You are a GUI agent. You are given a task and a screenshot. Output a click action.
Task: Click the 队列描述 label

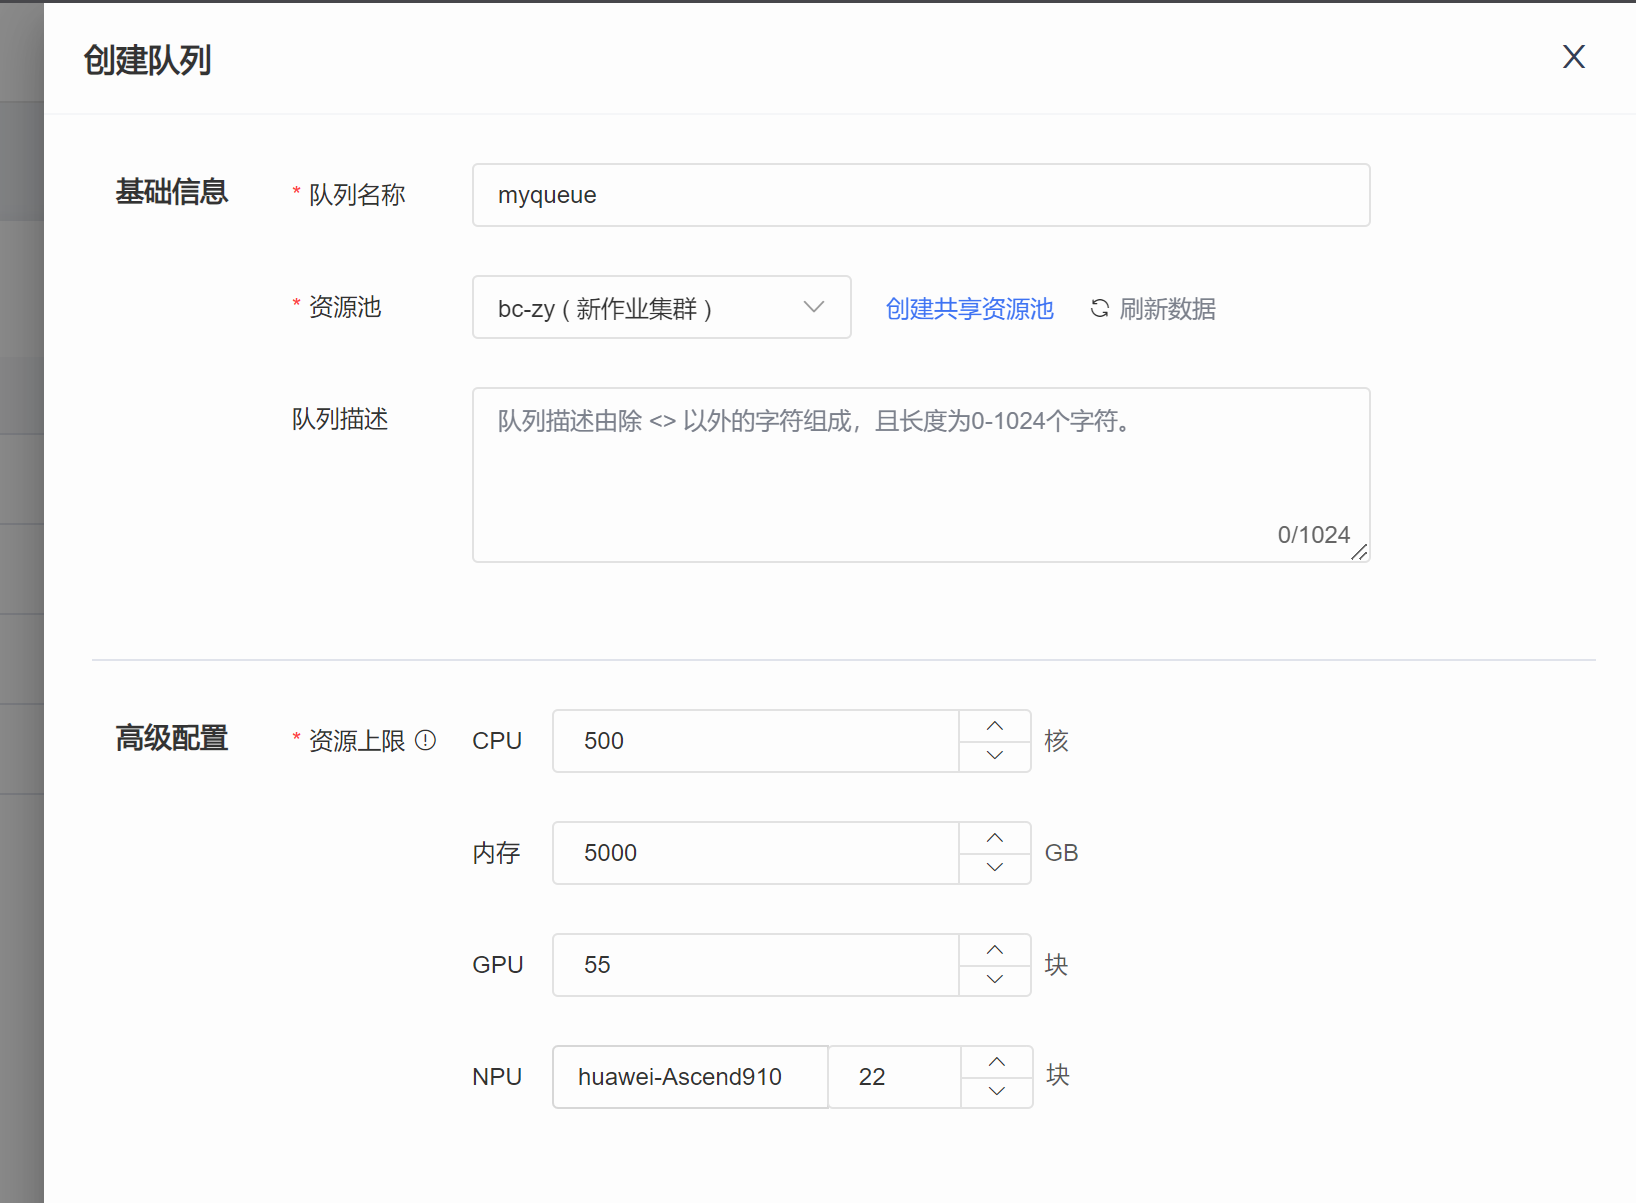pyautogui.click(x=340, y=419)
